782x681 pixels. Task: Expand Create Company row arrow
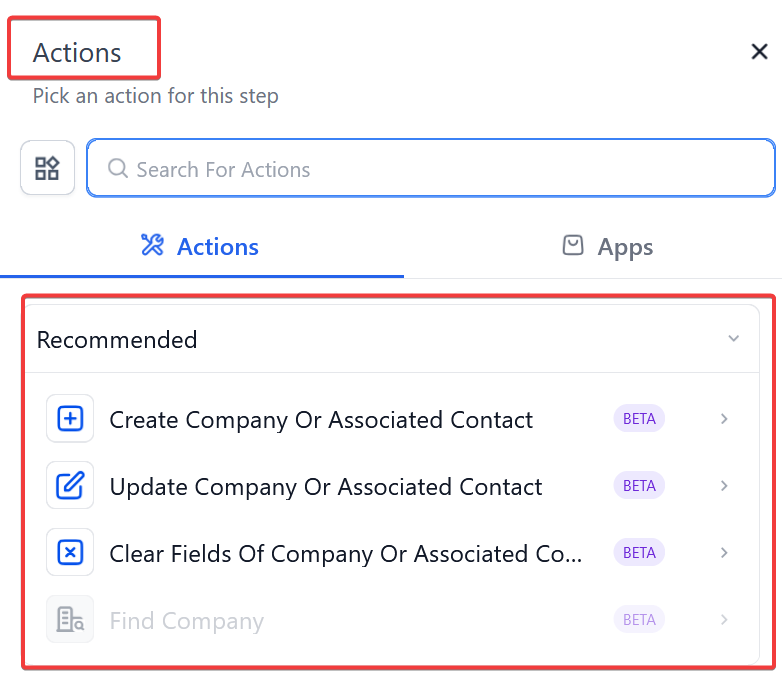tap(725, 419)
